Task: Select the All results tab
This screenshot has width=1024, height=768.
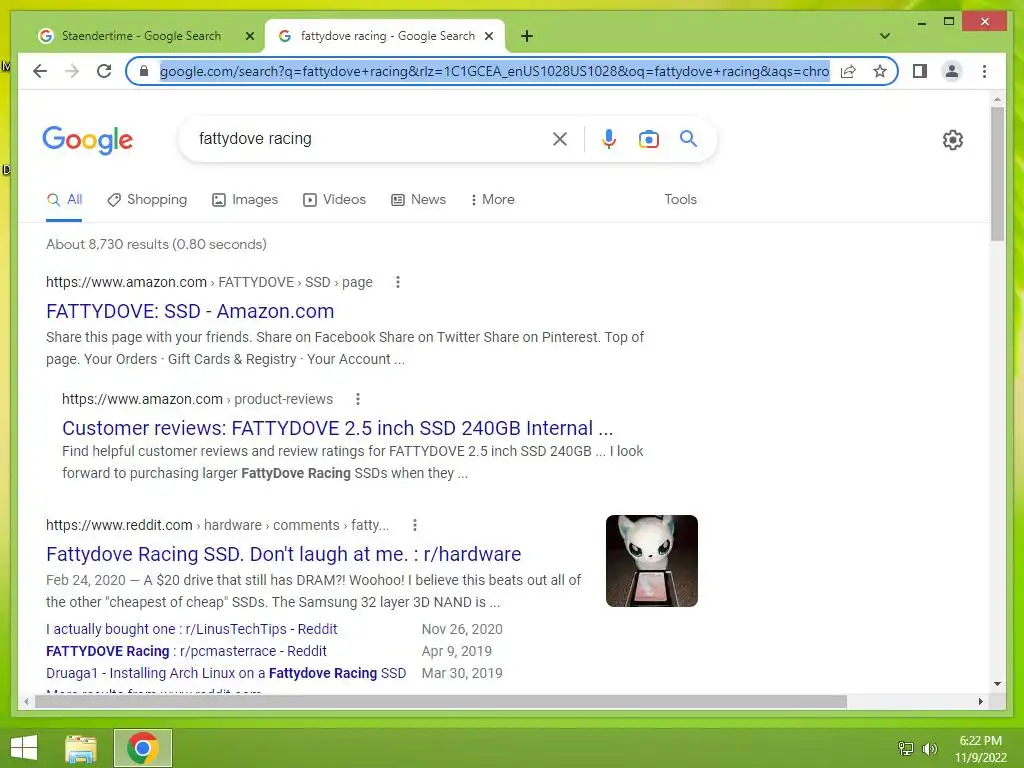Action: pos(64,199)
